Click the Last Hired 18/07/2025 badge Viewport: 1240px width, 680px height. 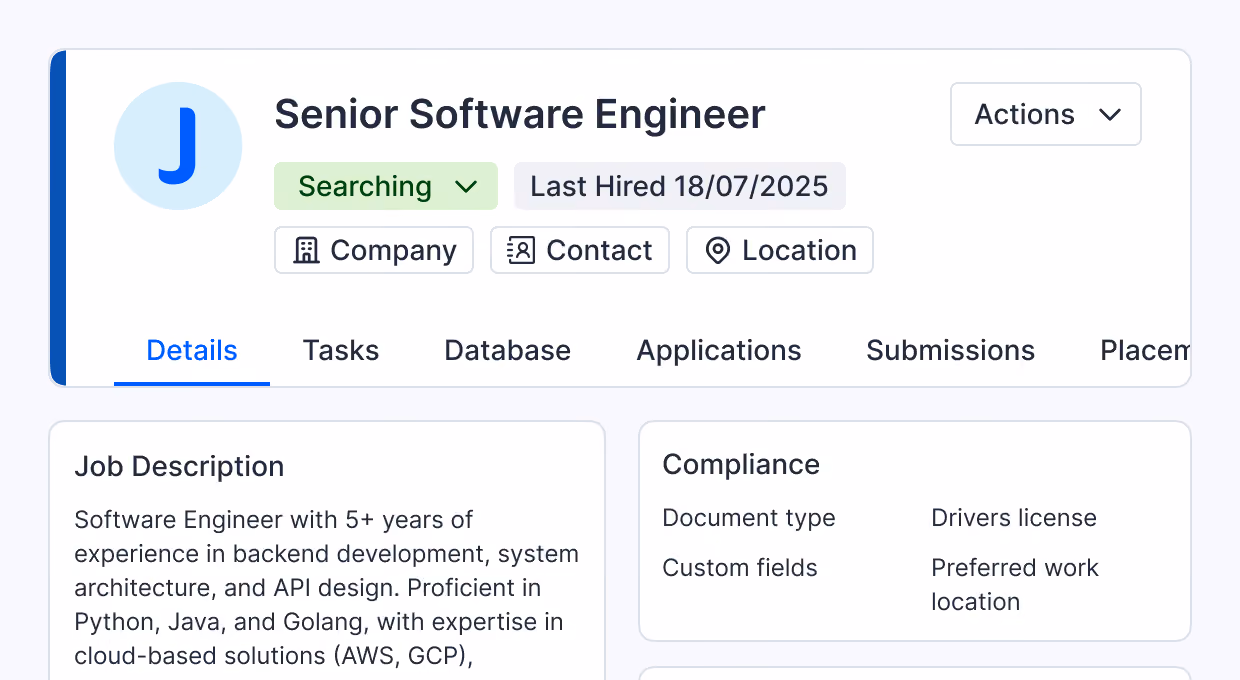(x=680, y=186)
